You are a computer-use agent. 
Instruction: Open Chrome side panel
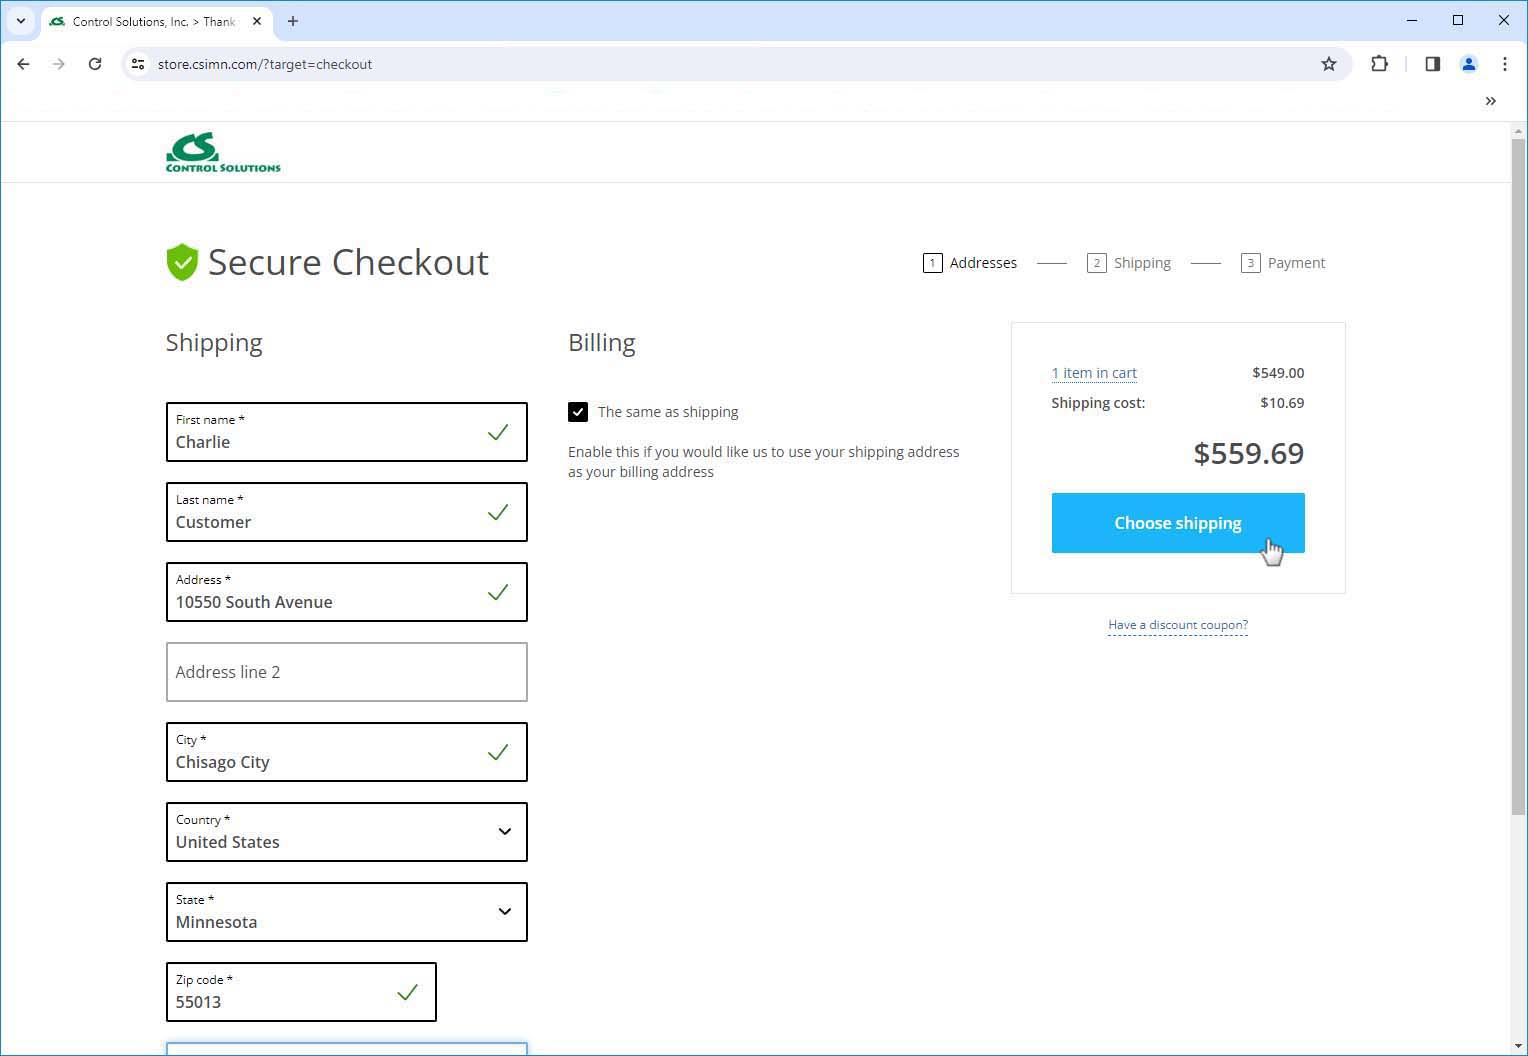1432,64
